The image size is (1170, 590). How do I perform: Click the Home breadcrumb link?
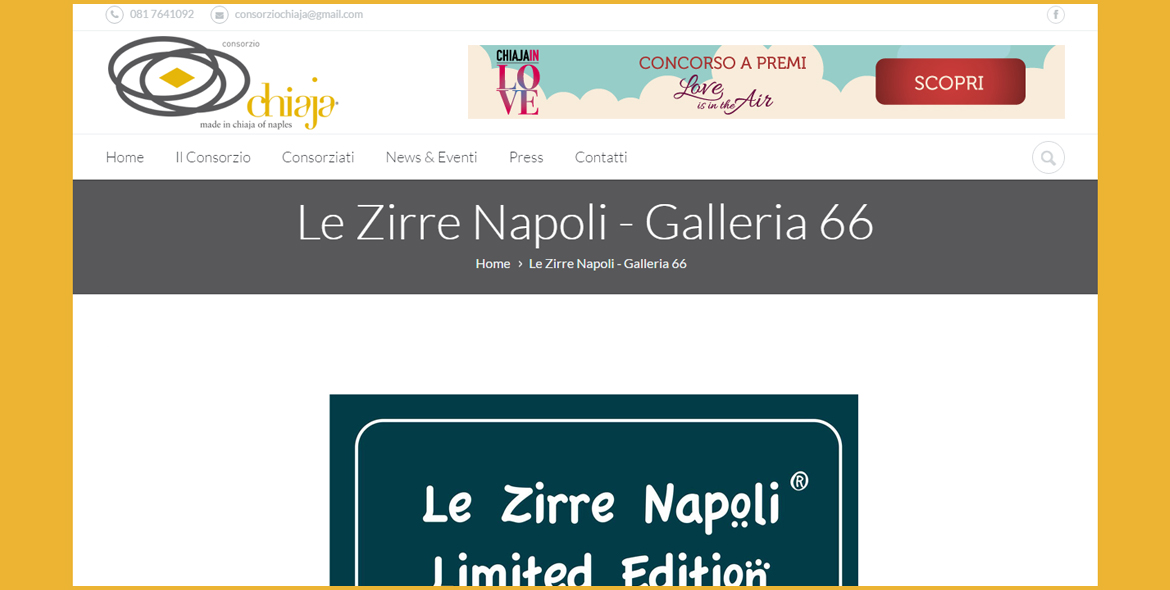pos(492,264)
